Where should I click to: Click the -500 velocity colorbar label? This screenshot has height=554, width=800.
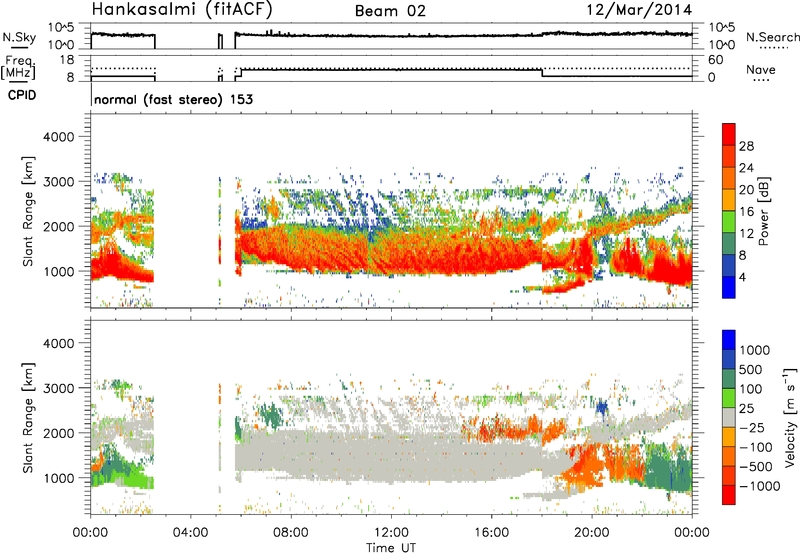tap(755, 467)
